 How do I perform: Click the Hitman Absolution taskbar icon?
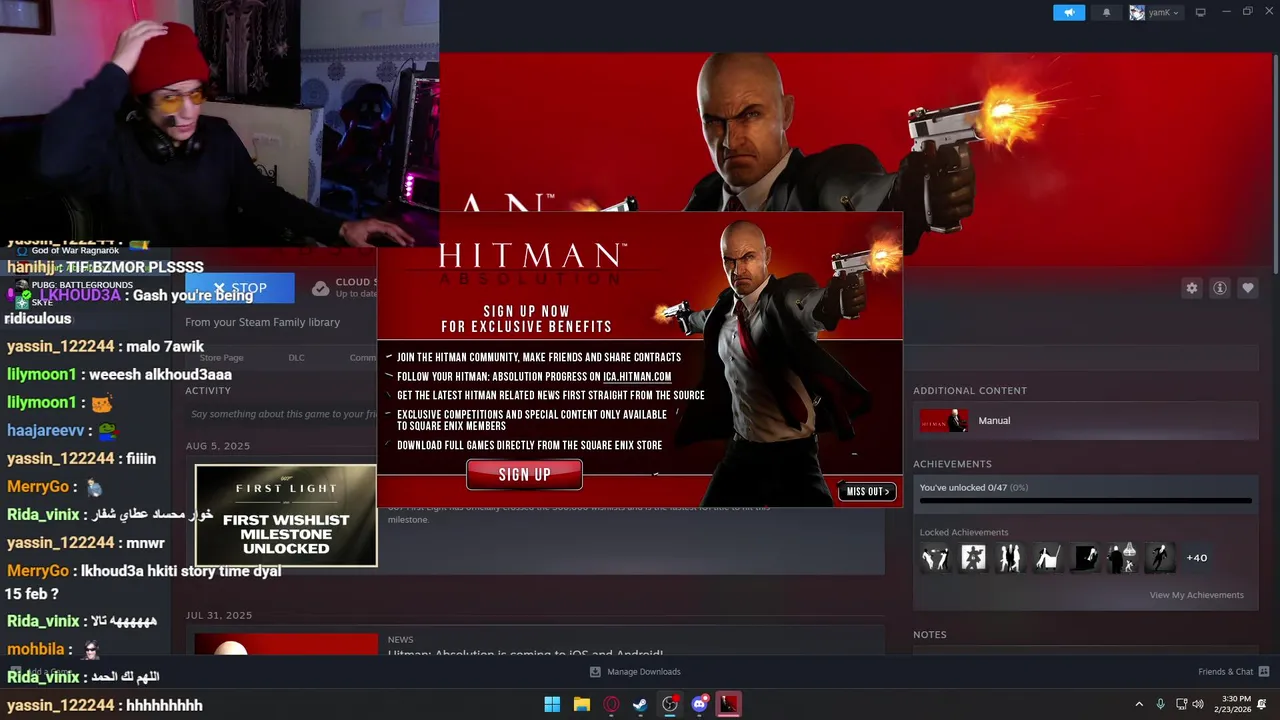(x=729, y=704)
